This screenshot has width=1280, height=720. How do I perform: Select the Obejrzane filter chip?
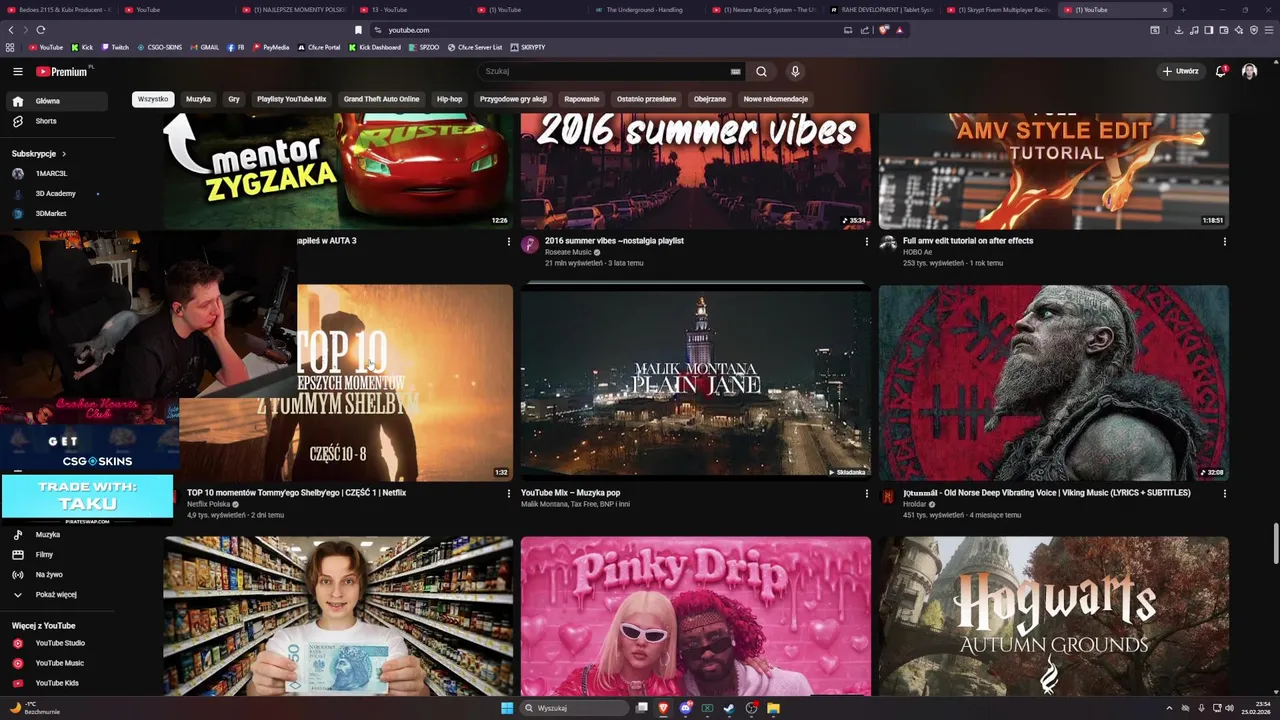point(710,99)
